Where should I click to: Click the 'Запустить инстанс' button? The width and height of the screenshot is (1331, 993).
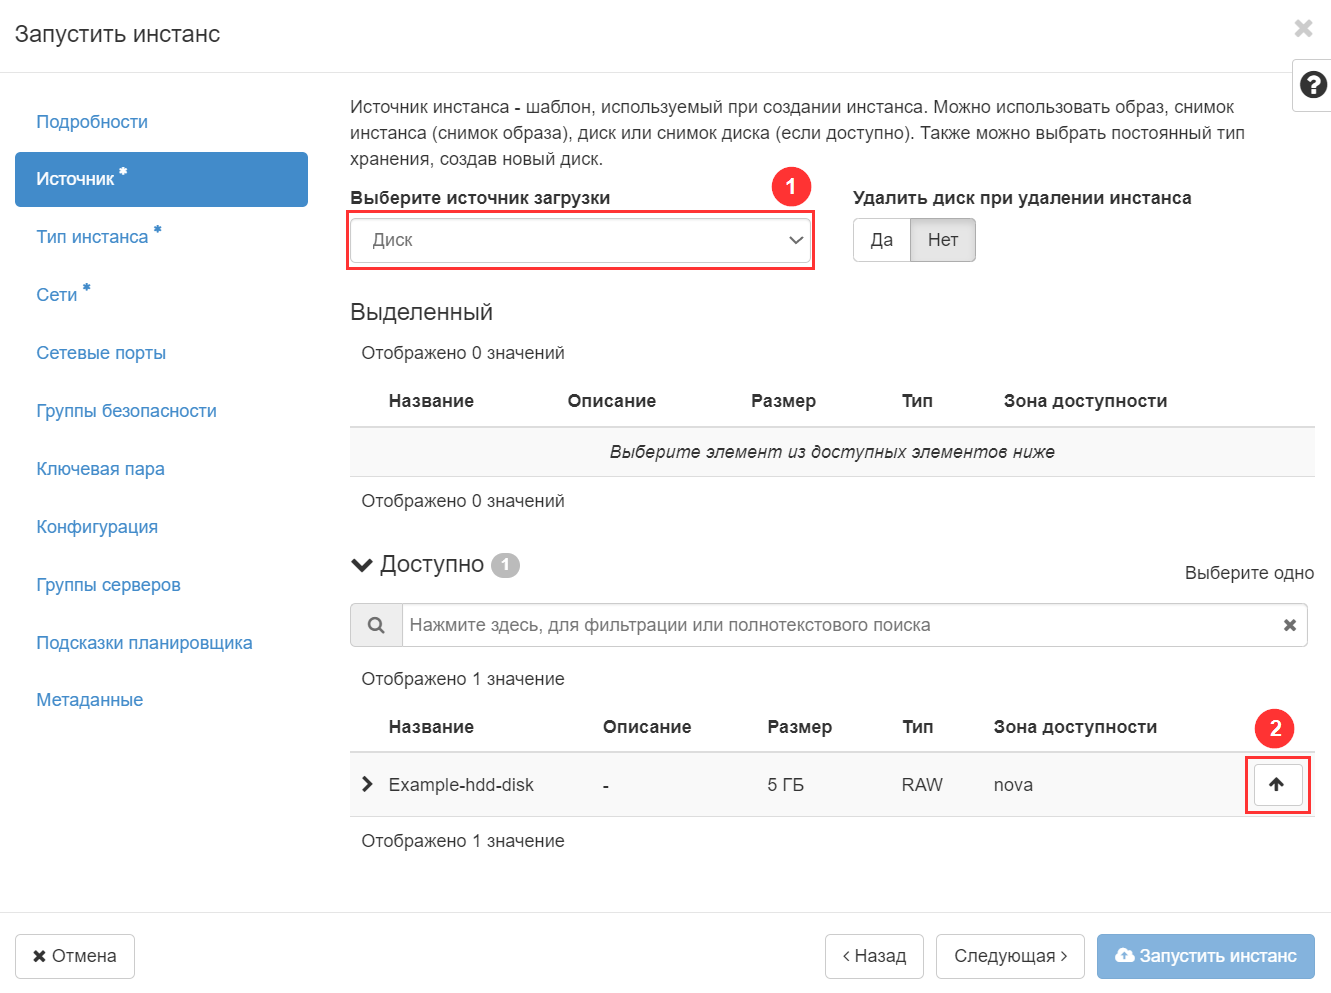(1205, 956)
